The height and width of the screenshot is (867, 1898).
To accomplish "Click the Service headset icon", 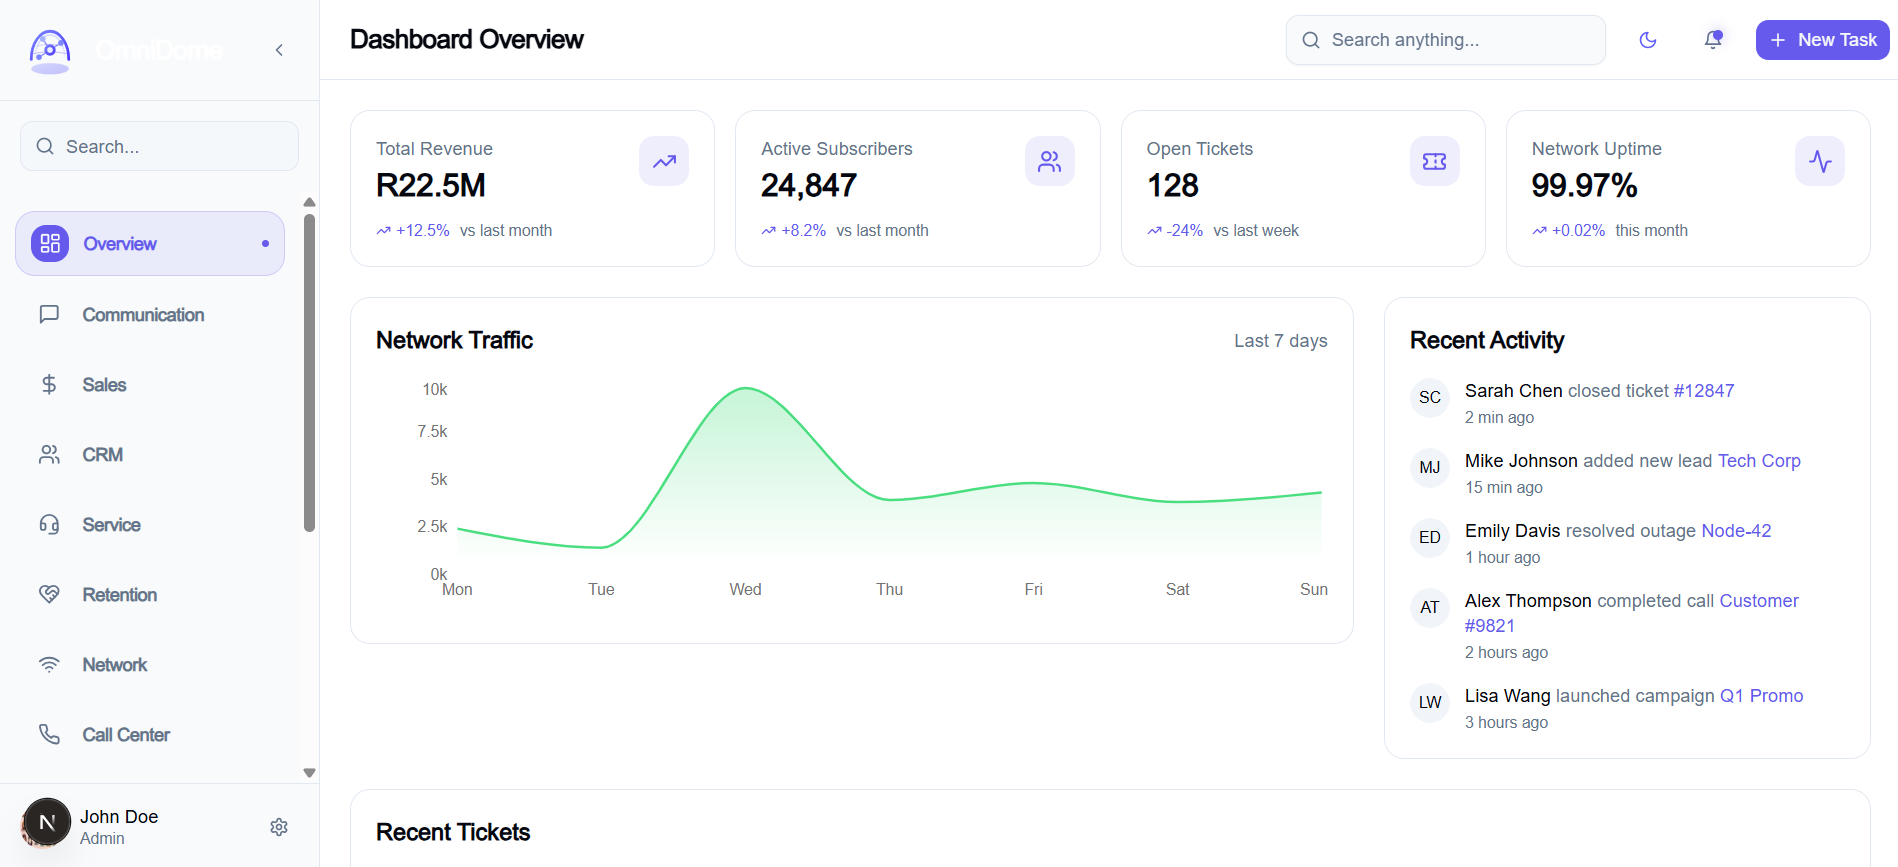I will pos(49,525).
